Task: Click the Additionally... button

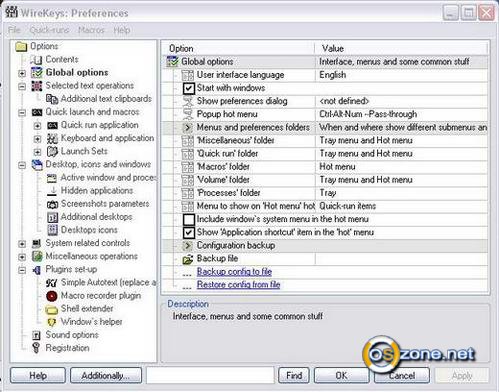Action: click(x=106, y=376)
